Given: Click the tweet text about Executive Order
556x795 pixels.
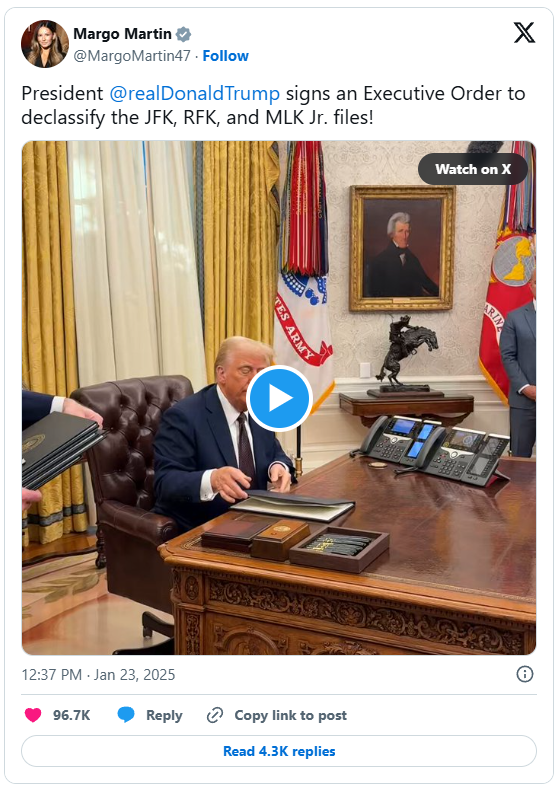Looking at the screenshot, I should click(274, 105).
